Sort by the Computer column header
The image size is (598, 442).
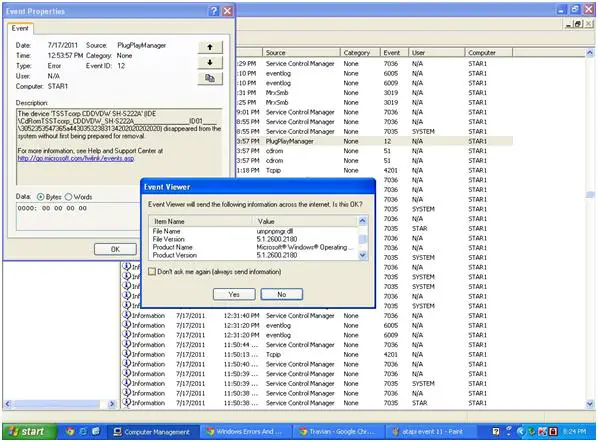tap(489, 52)
